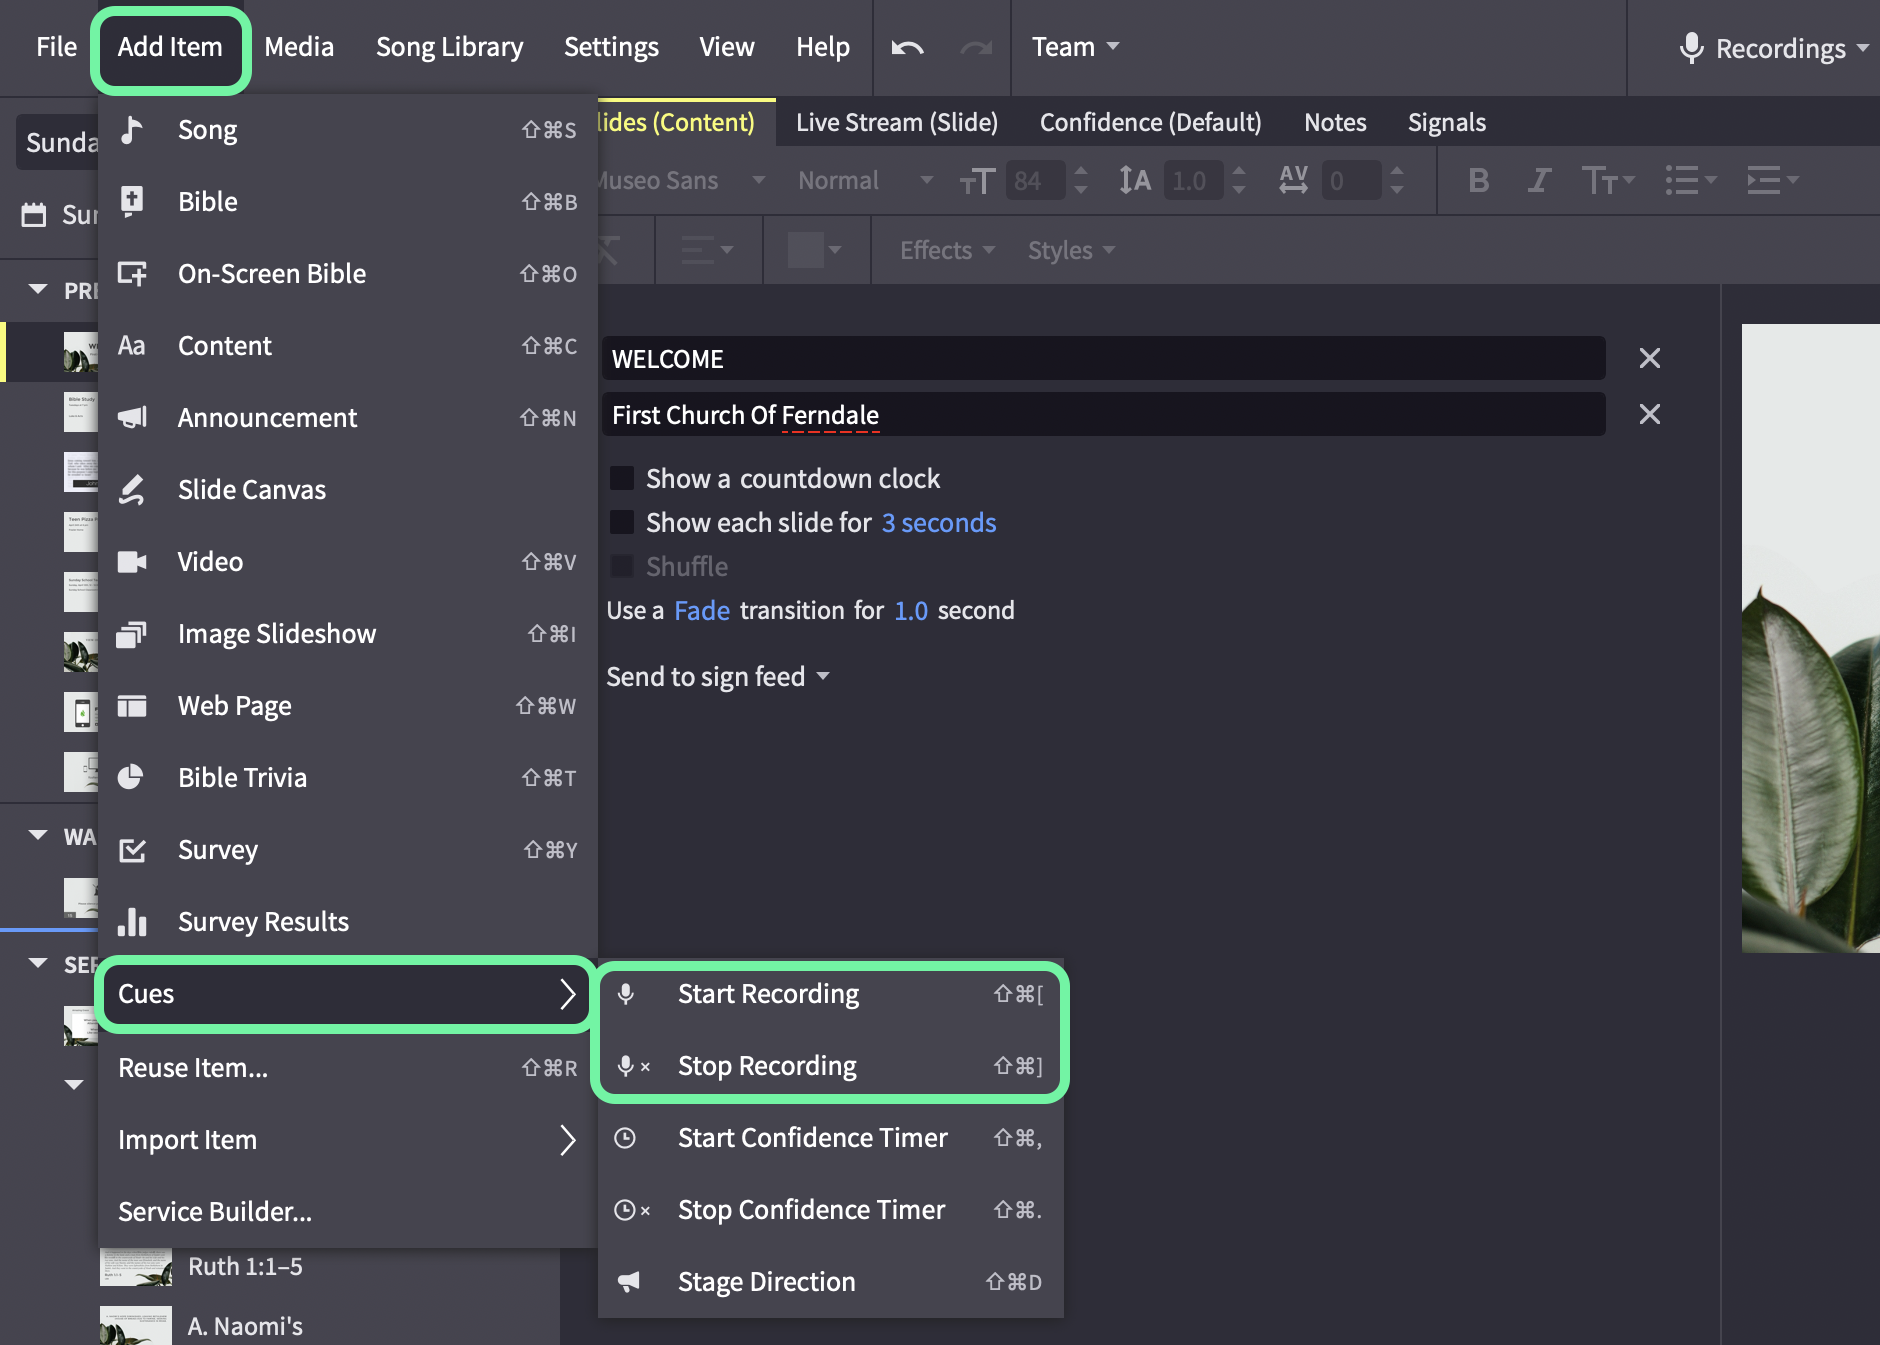Click the calendar icon in sidebar
The width and height of the screenshot is (1880, 1345).
click(34, 214)
